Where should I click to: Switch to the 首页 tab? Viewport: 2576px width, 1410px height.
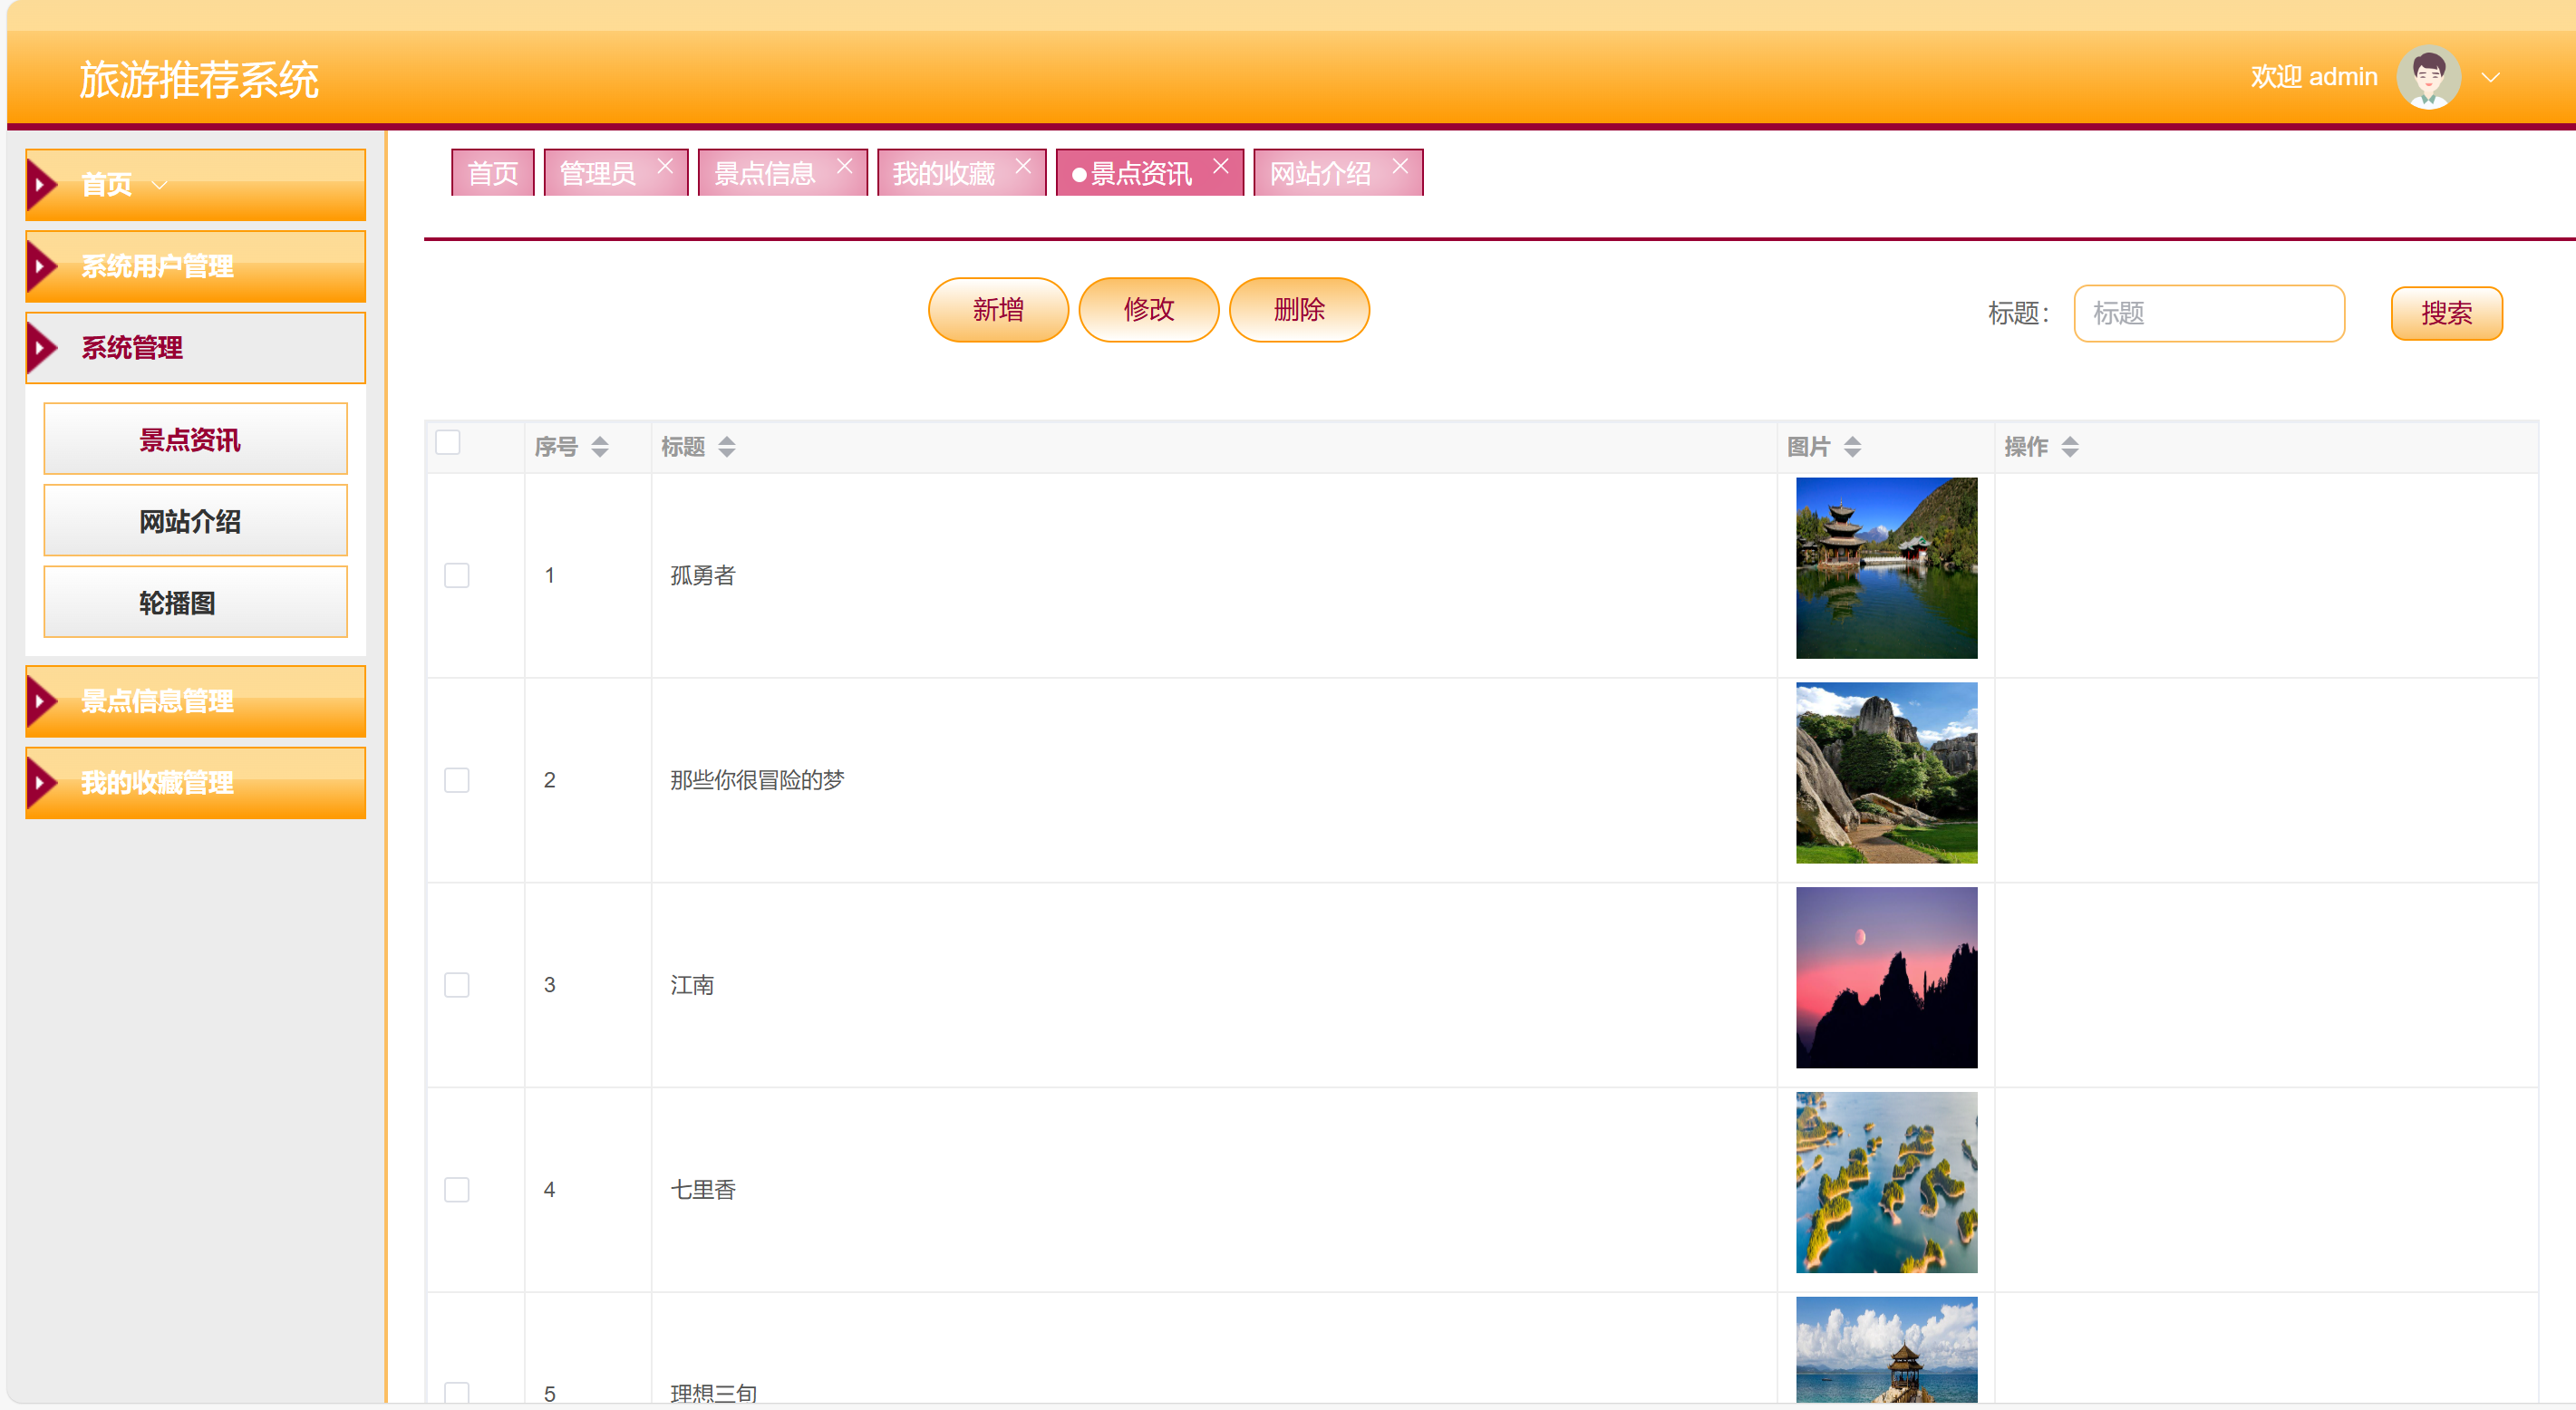(493, 173)
